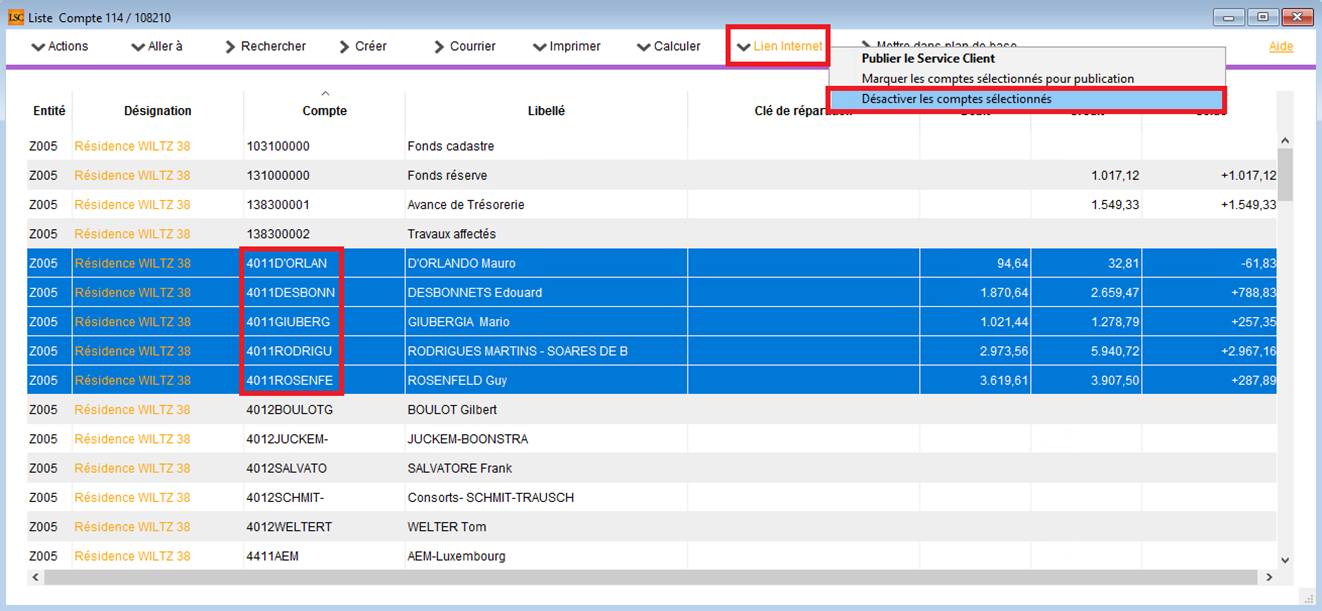Screen dimensions: 1322x611
Task: Select account 4012BOULOTG
Action: (x=290, y=410)
